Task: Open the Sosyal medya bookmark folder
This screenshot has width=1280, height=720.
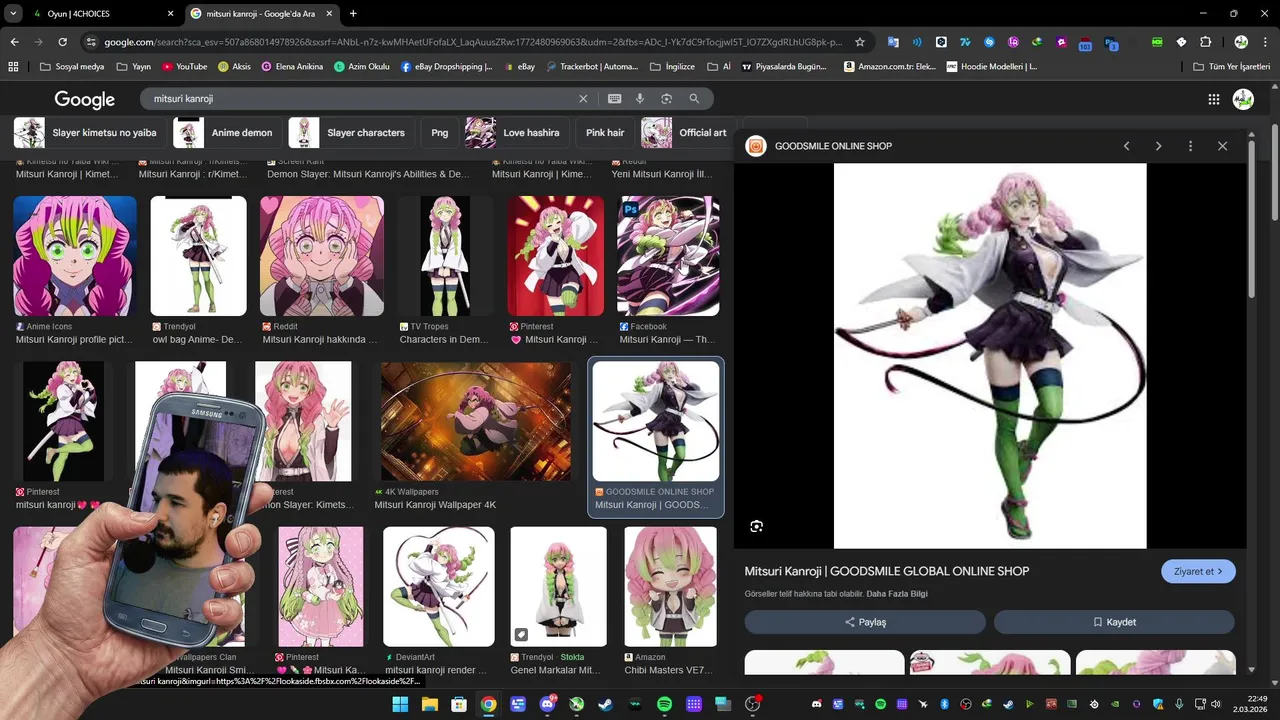Action: coord(71,67)
